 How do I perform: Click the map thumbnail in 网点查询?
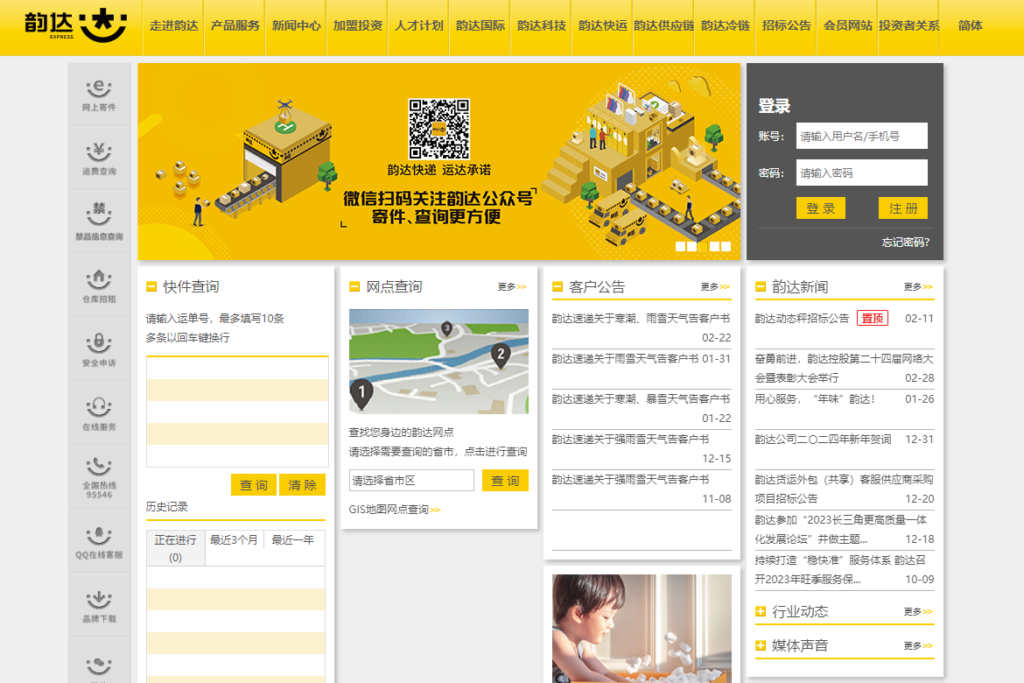click(439, 361)
